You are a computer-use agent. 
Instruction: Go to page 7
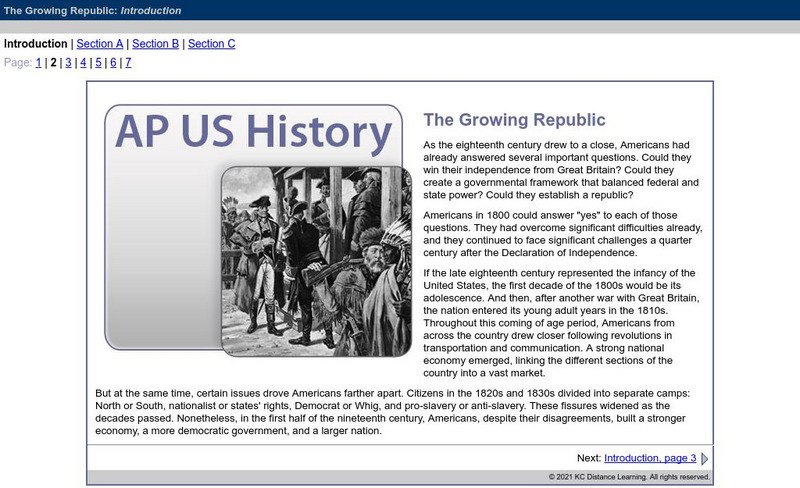[x=128, y=63]
